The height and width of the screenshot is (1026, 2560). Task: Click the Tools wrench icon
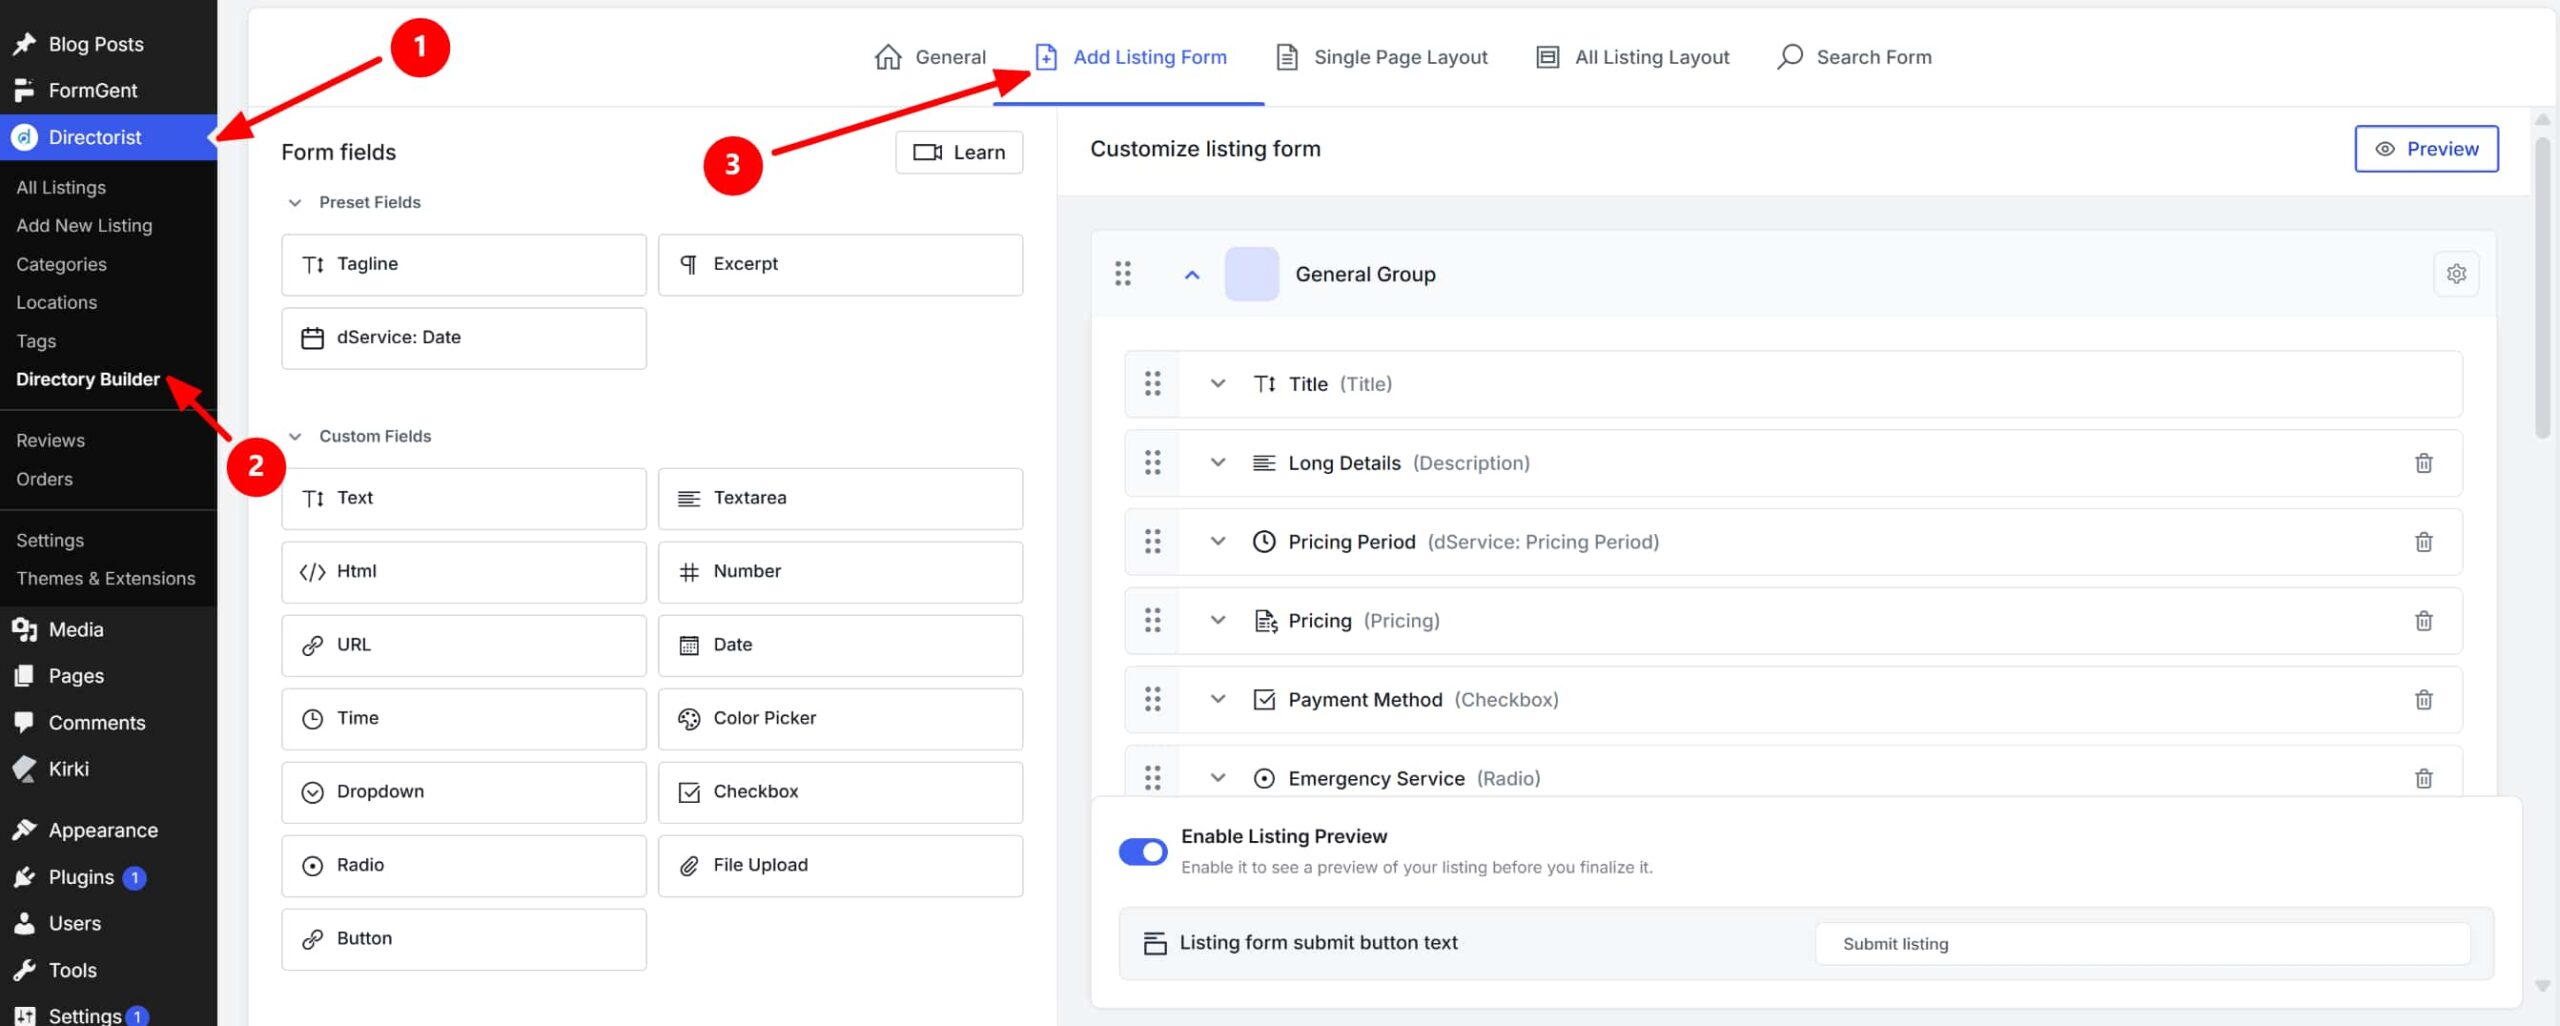click(25, 970)
